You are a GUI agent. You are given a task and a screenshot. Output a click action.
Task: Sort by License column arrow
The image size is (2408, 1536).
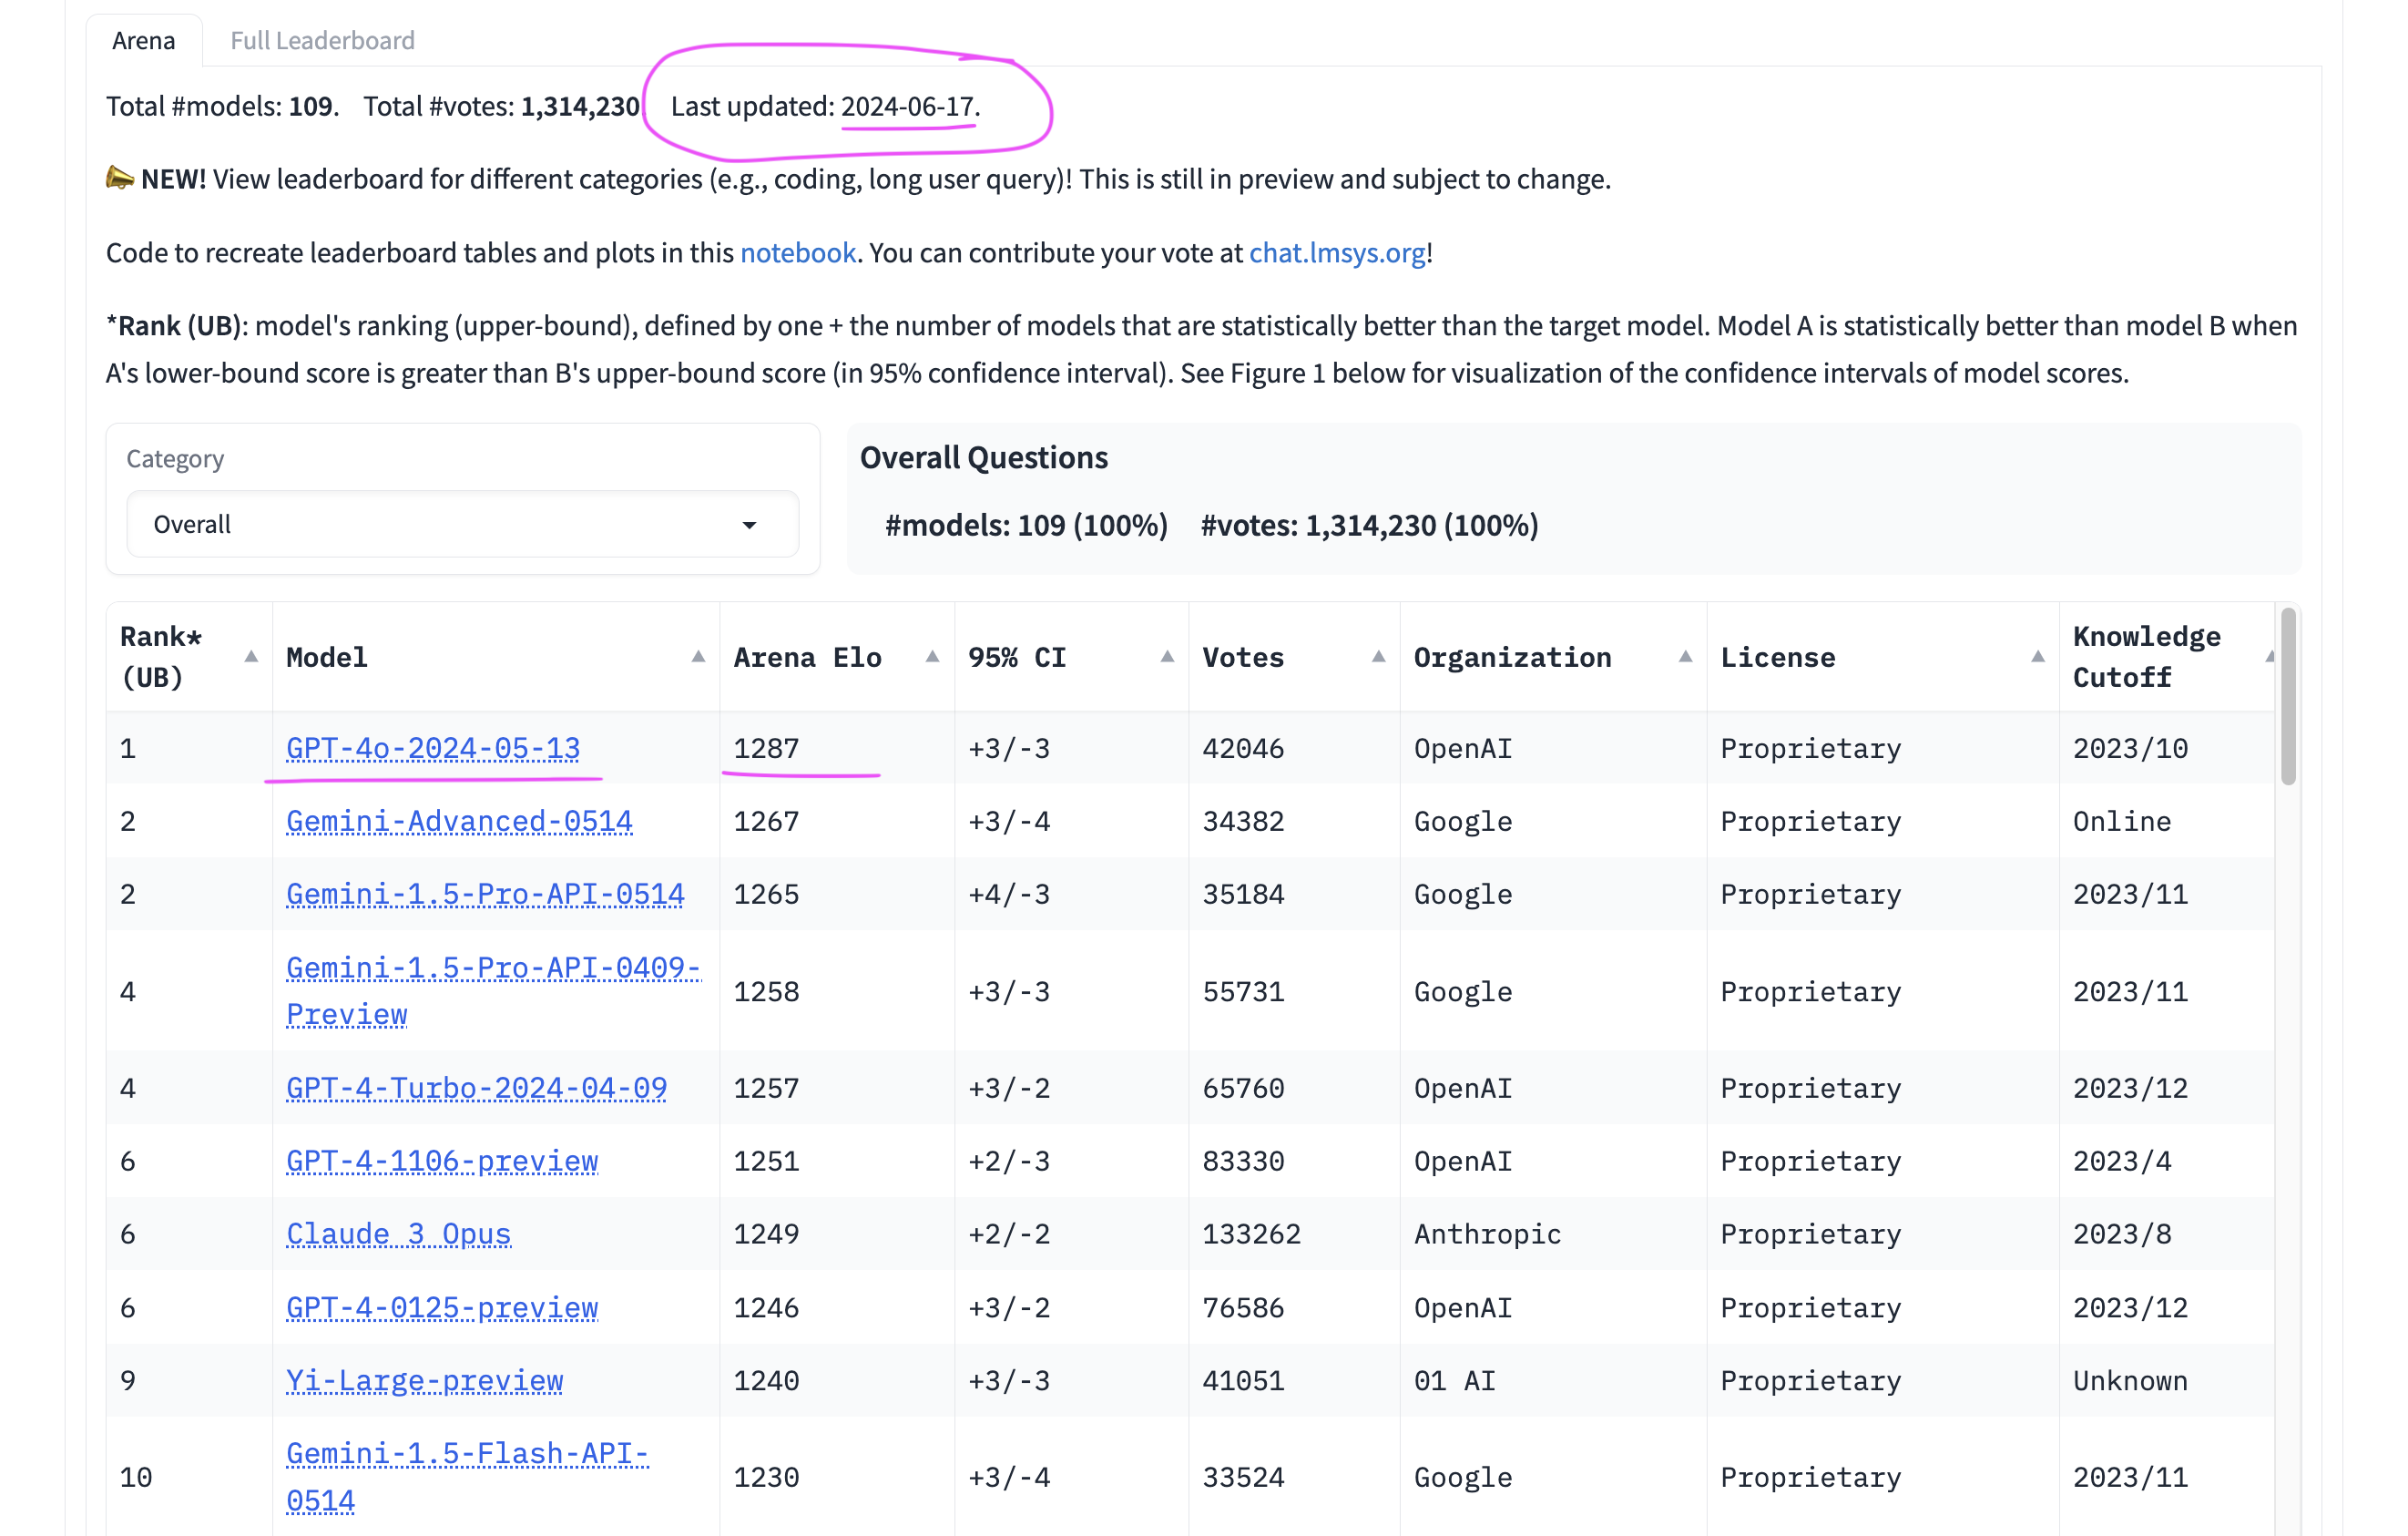(x=2037, y=657)
